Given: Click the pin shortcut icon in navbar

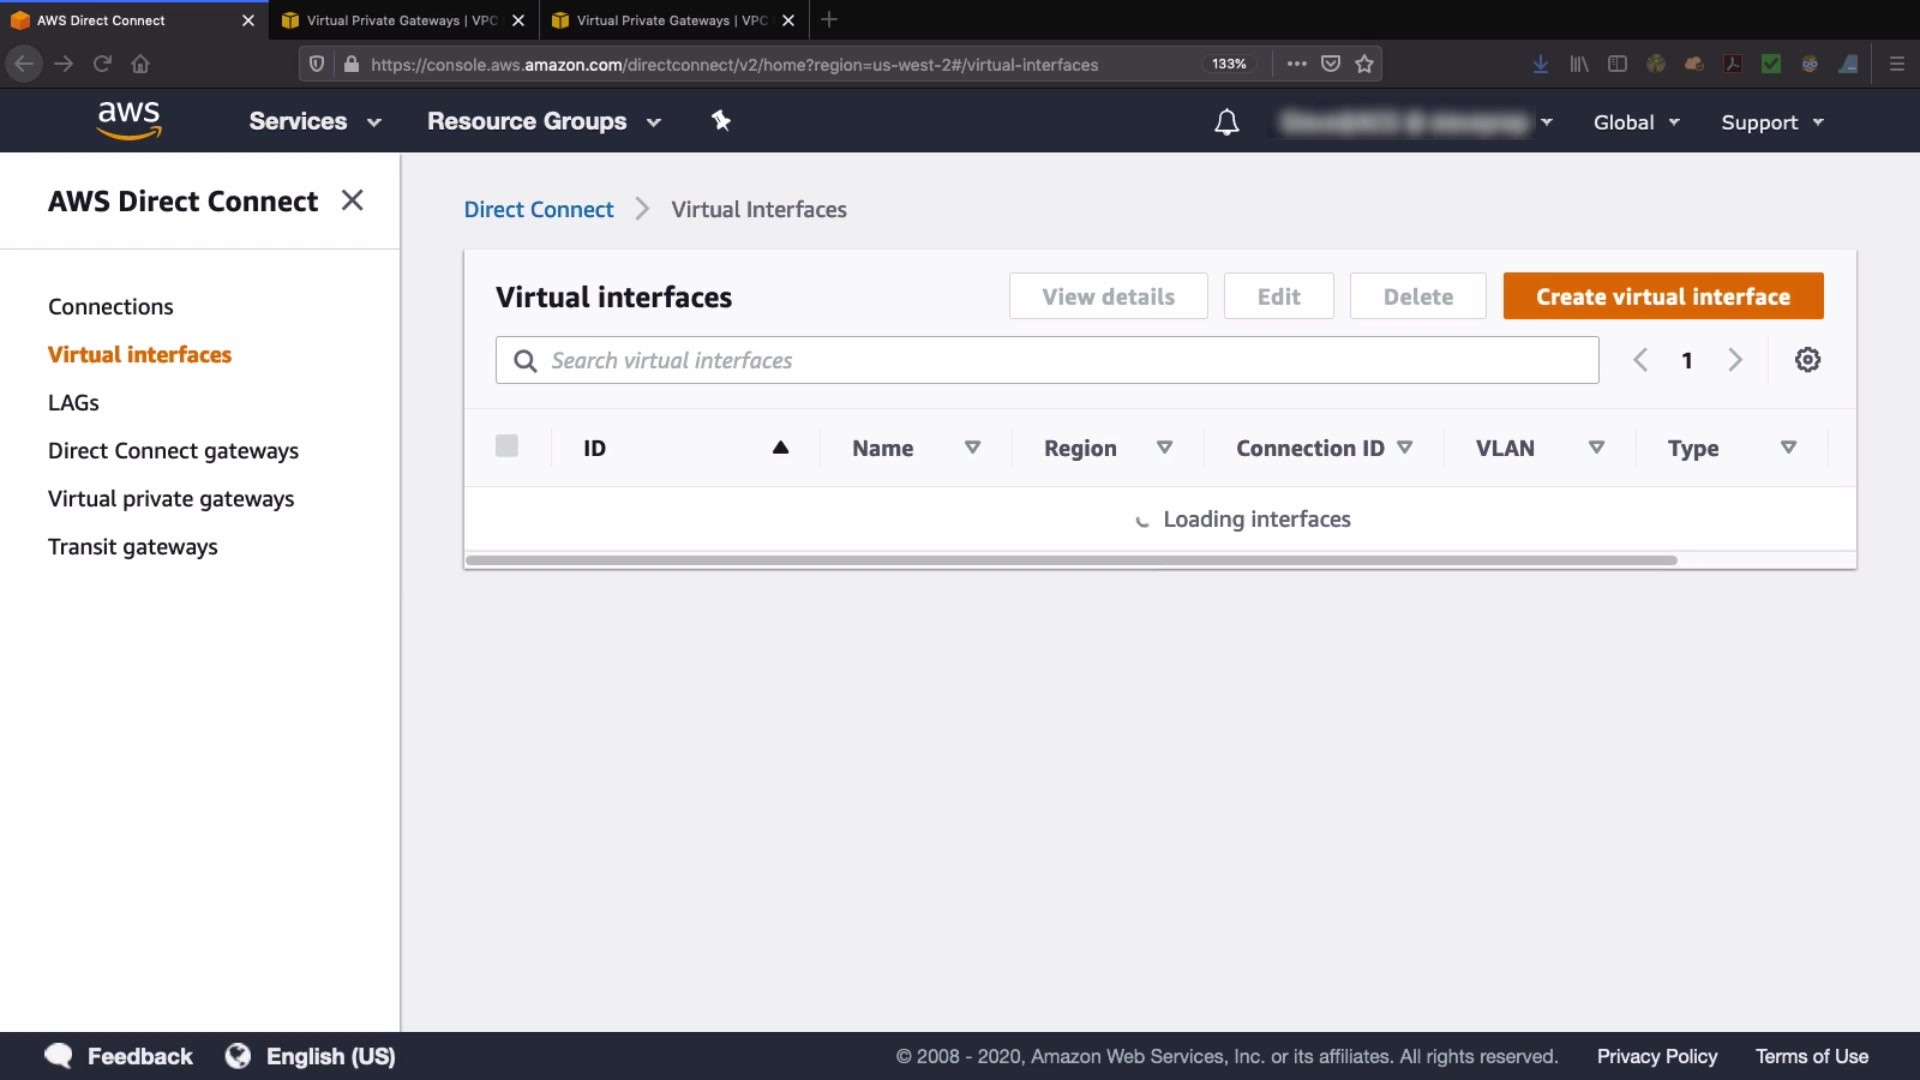Looking at the screenshot, I should 721,121.
